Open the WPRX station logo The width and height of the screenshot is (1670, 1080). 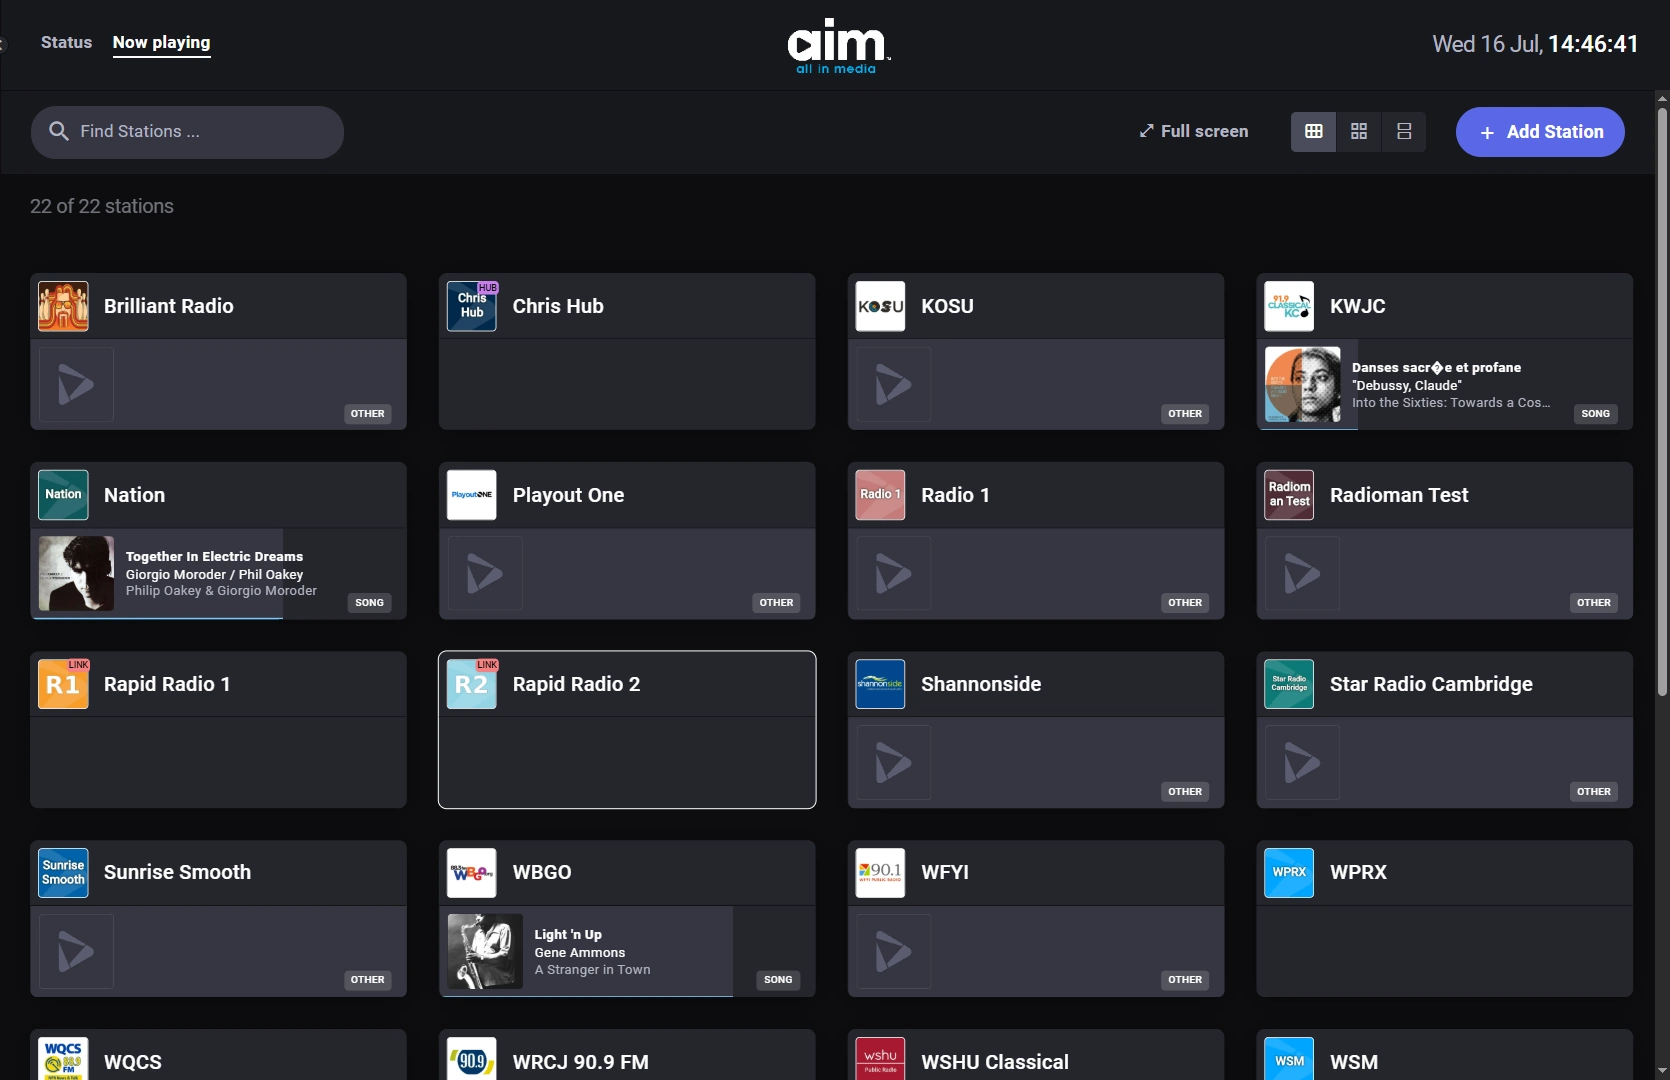click(x=1289, y=873)
